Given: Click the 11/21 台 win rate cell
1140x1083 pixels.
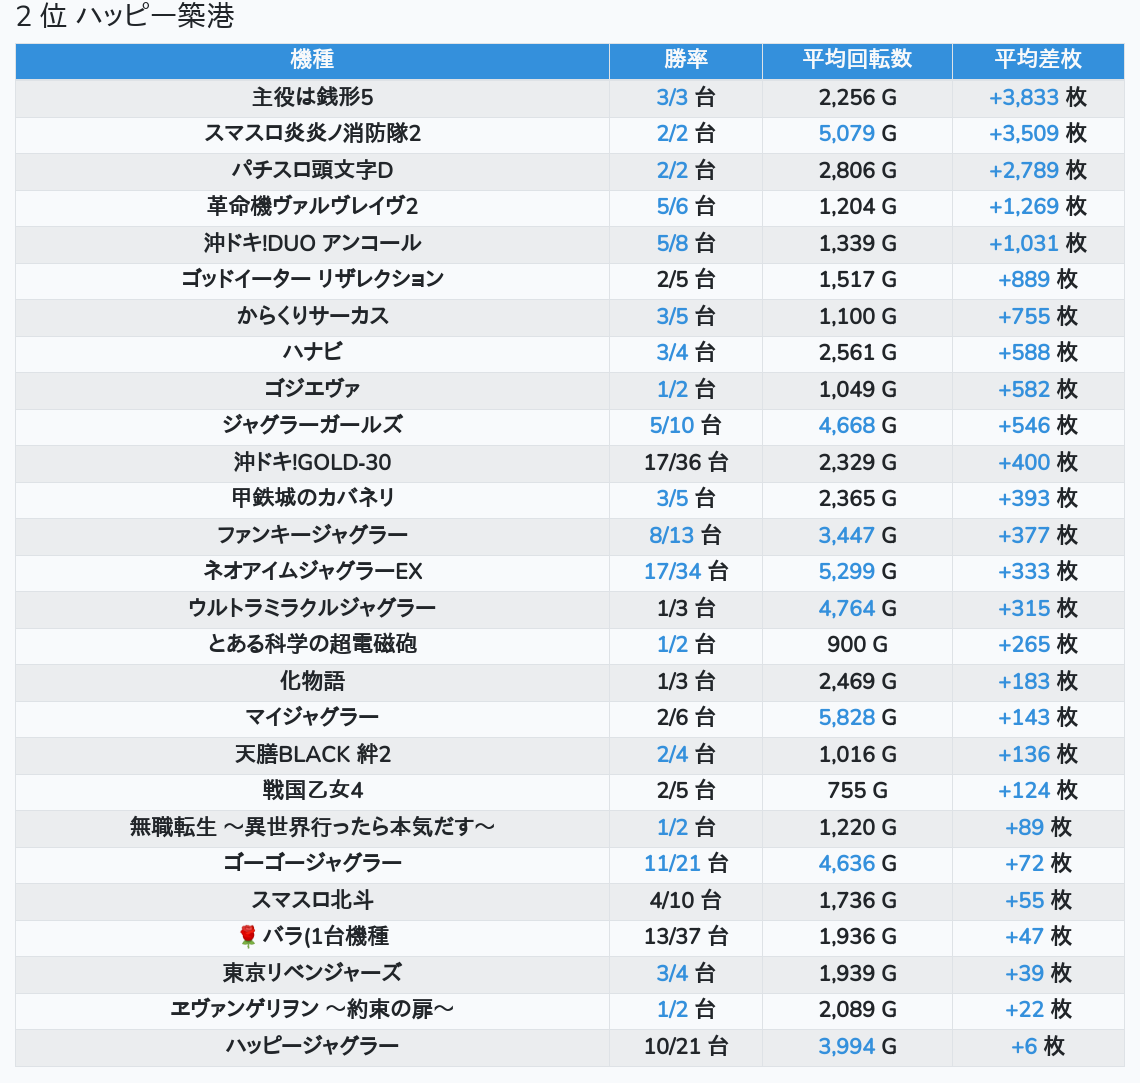Looking at the screenshot, I should pos(685,864).
